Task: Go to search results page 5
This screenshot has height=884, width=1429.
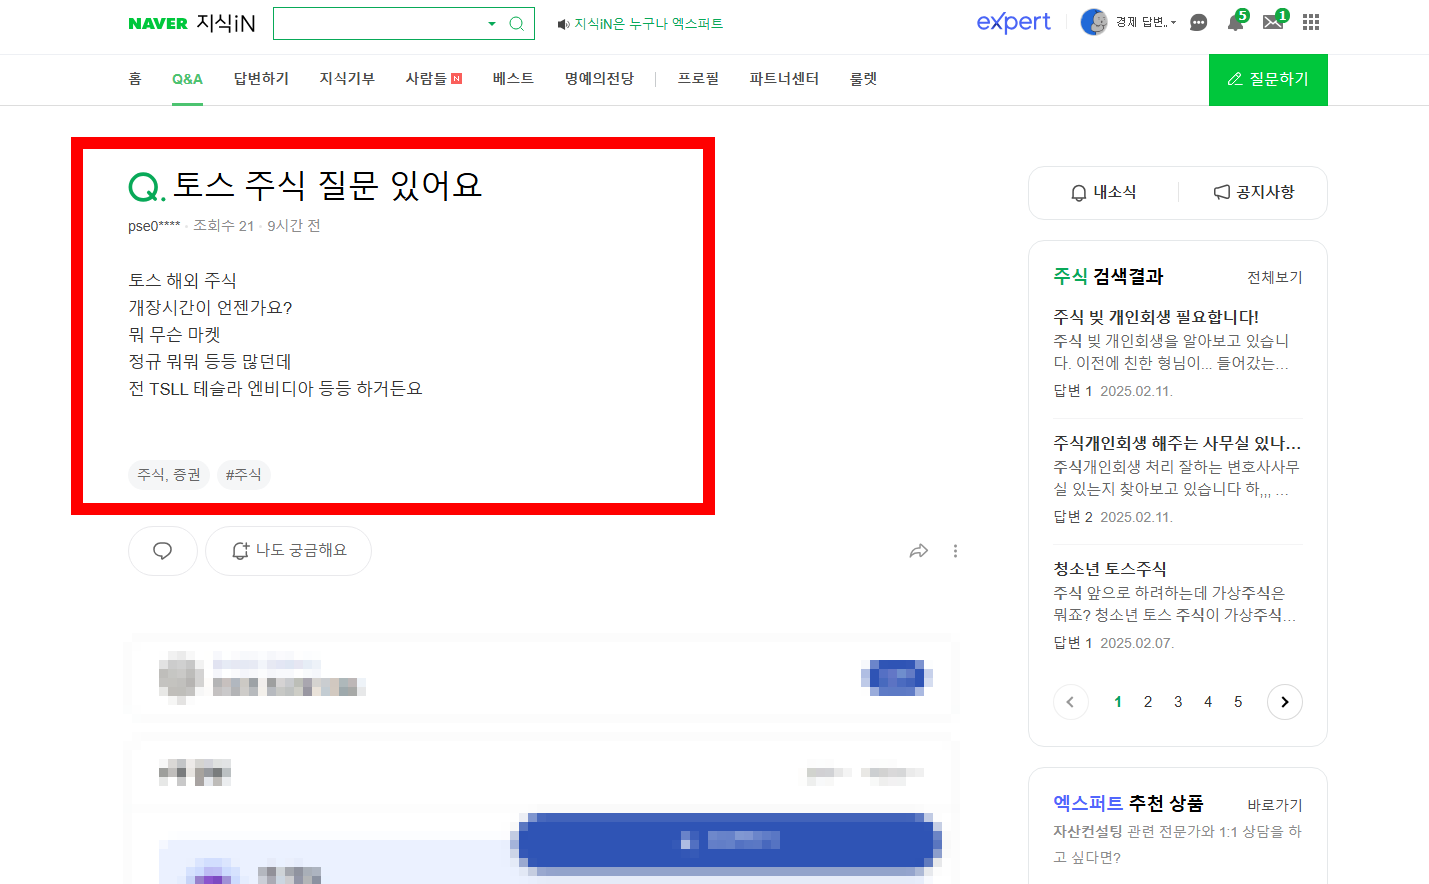Action: pos(1238,702)
